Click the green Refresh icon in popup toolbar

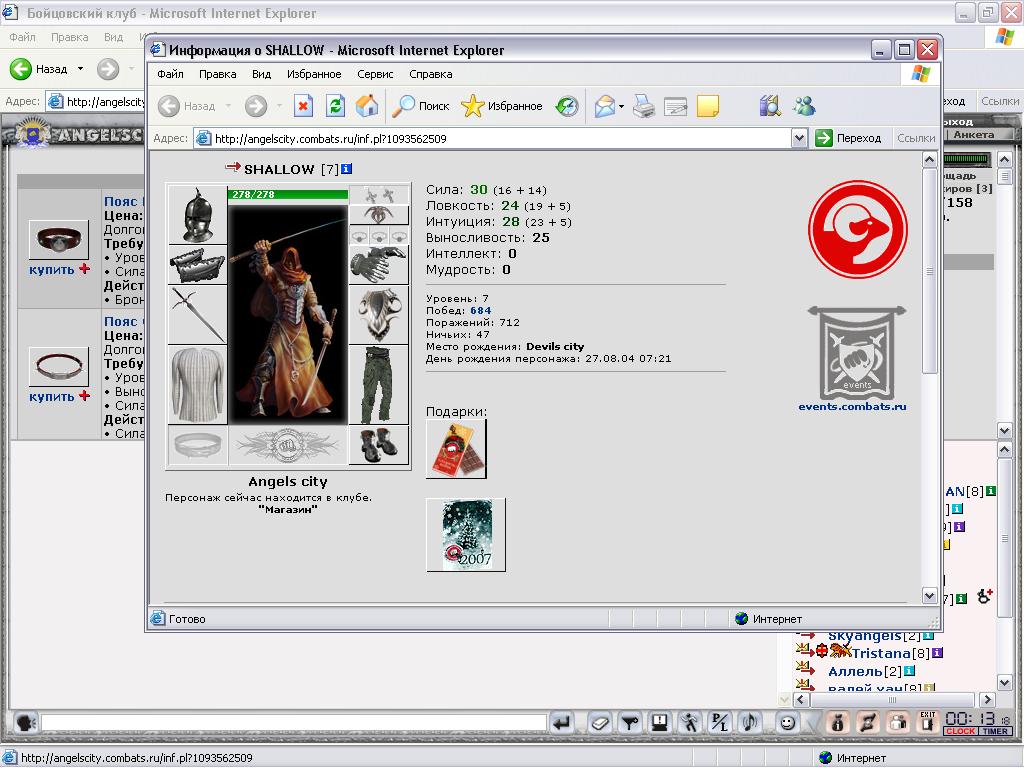tap(336, 106)
